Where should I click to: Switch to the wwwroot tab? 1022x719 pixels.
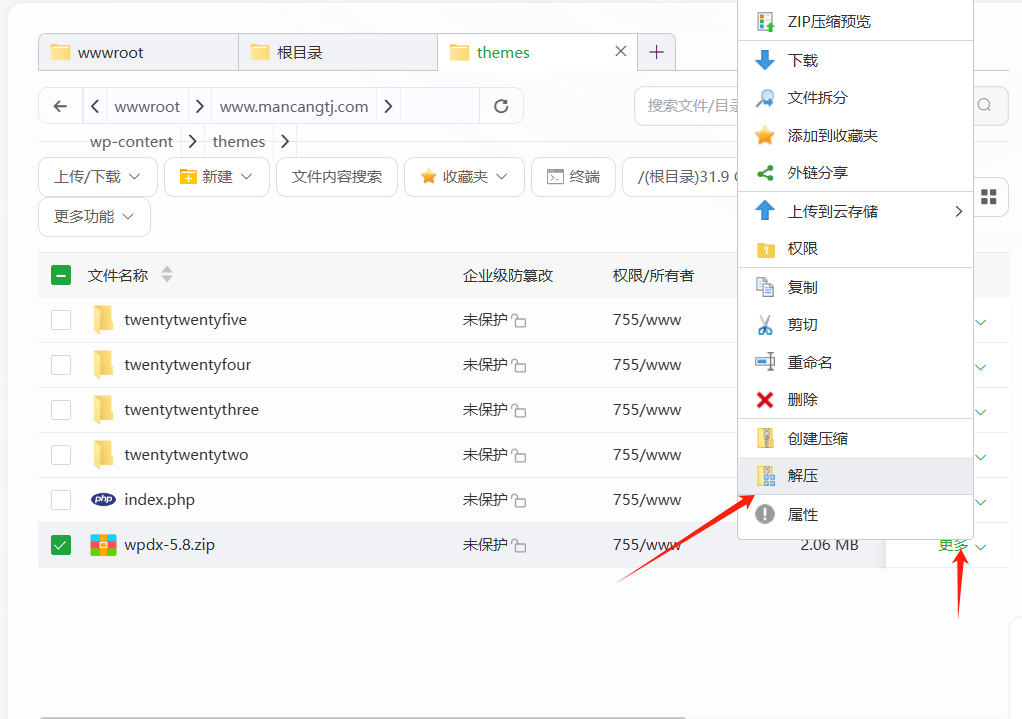pyautogui.click(x=138, y=53)
